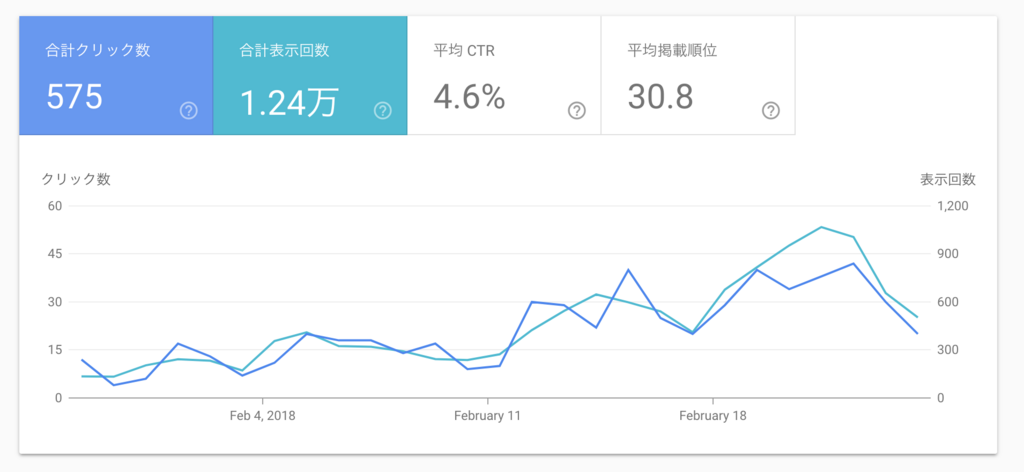Click the 45 left axis label

[x=54, y=254]
